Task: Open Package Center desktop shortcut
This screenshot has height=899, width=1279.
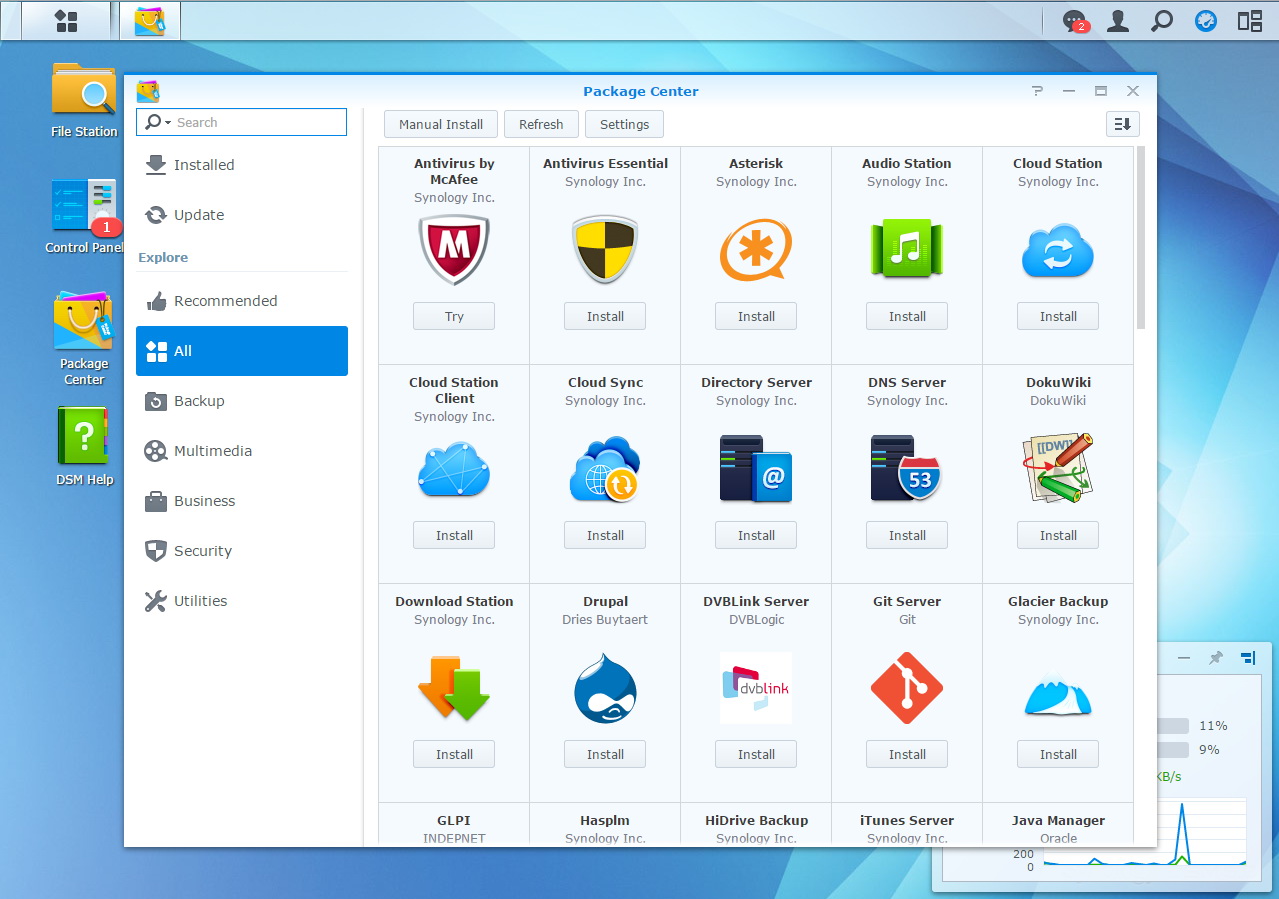Action: coord(84,338)
